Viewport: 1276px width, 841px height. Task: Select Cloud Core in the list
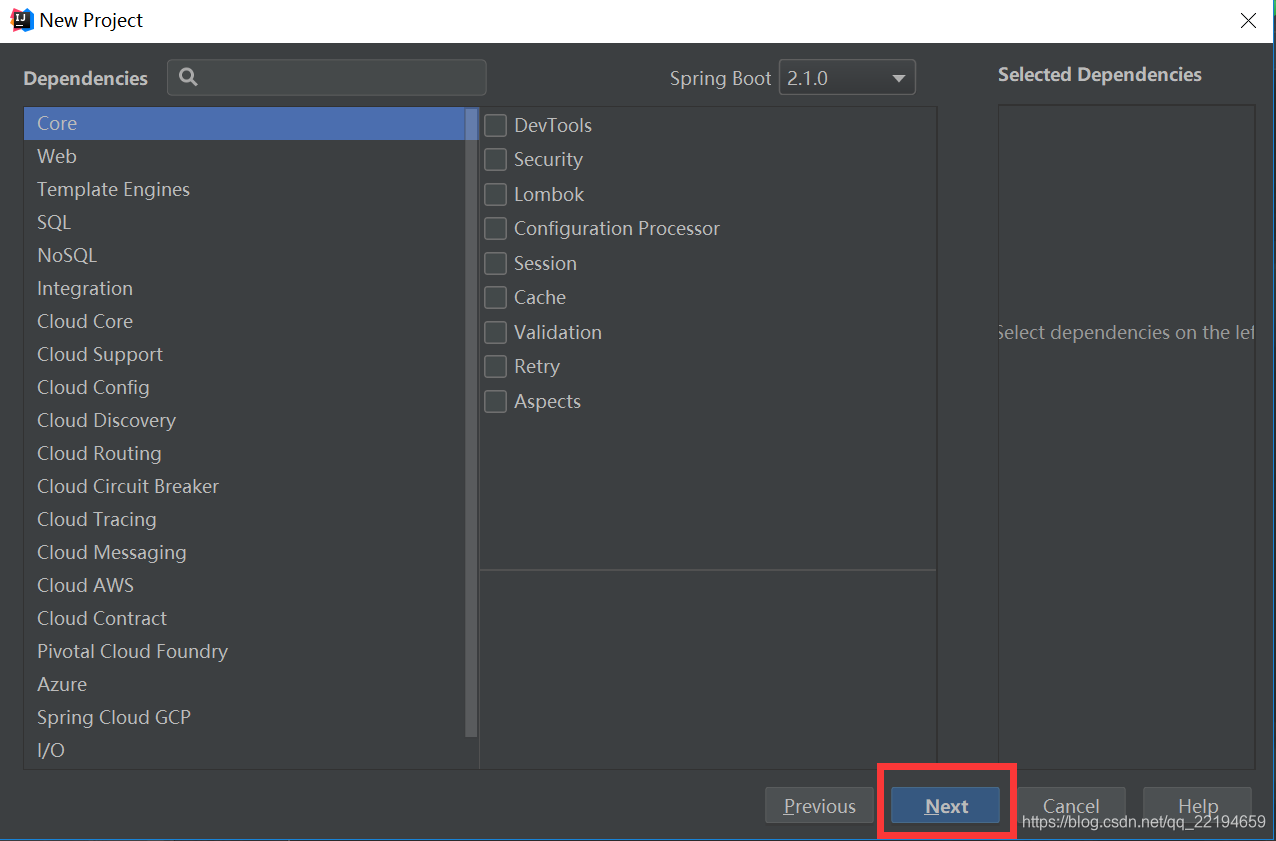(x=245, y=321)
